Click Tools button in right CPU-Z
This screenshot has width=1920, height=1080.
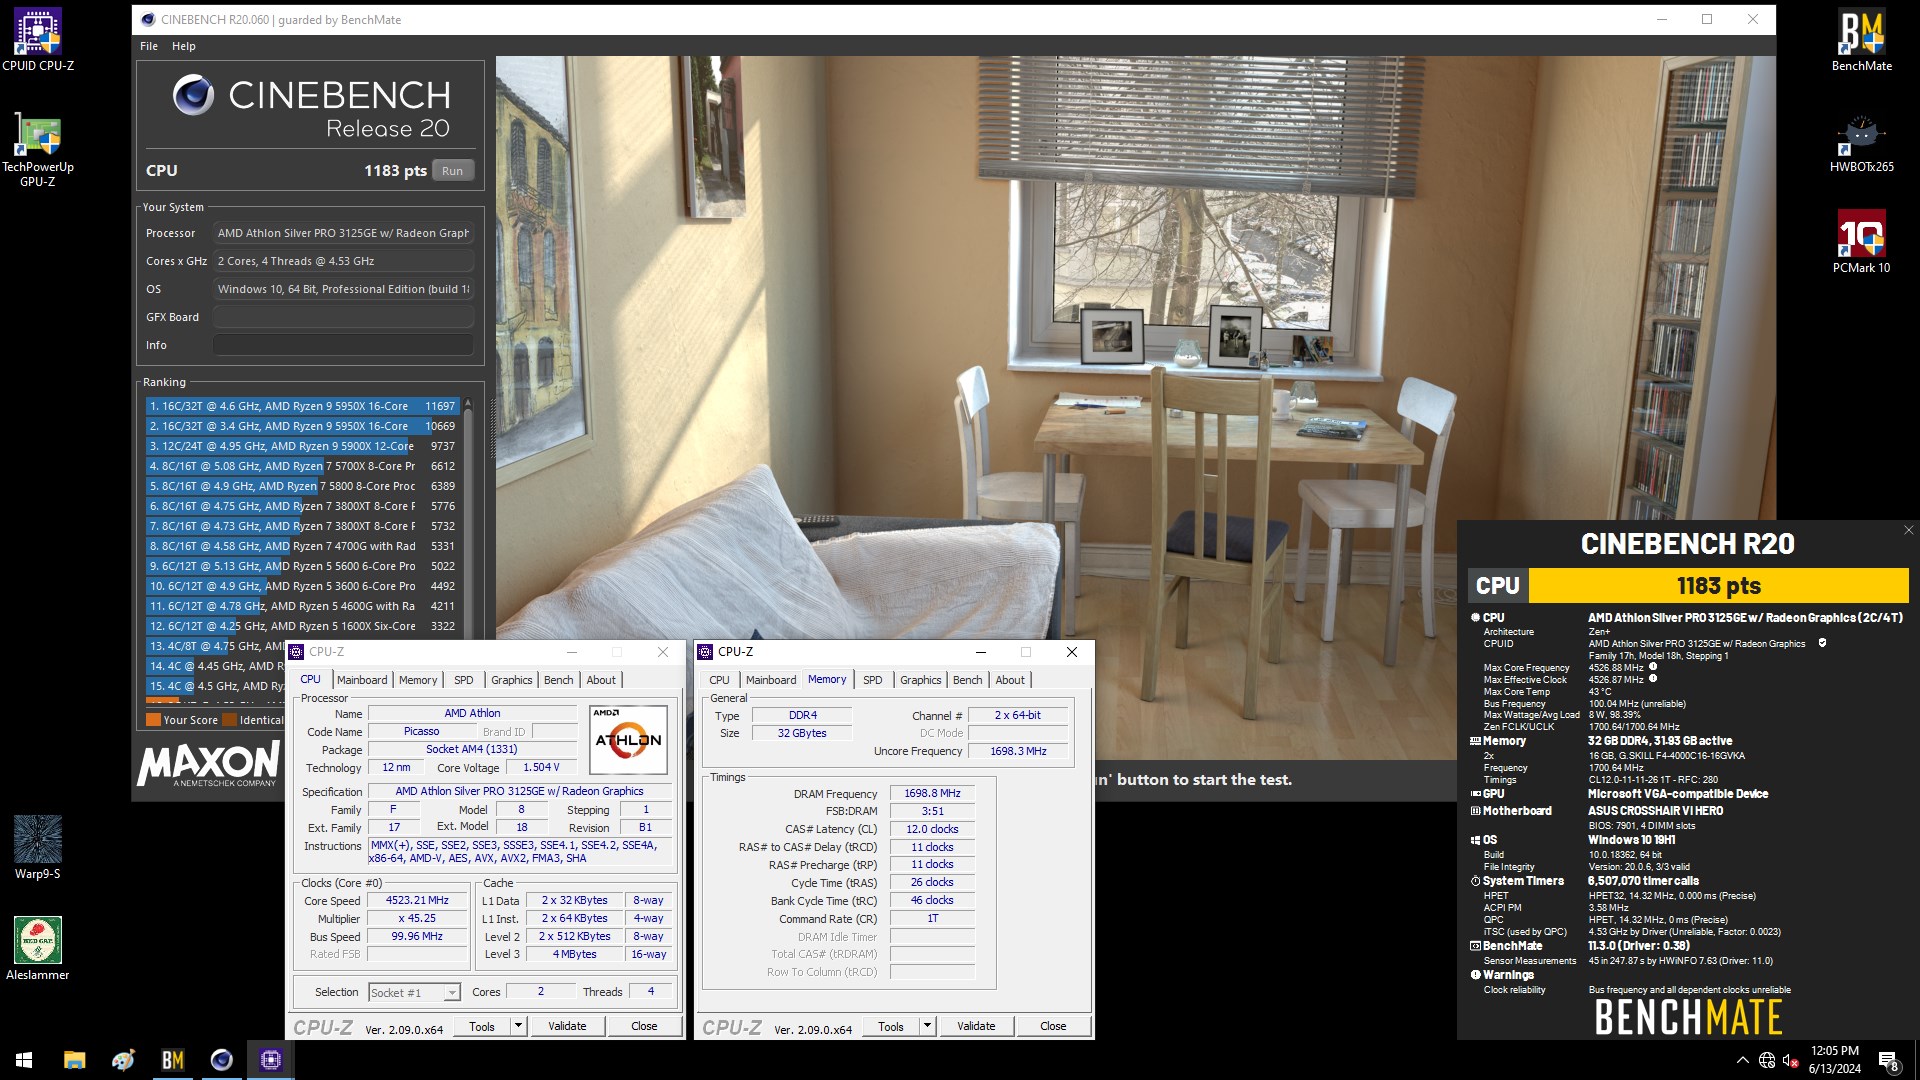coord(891,1026)
